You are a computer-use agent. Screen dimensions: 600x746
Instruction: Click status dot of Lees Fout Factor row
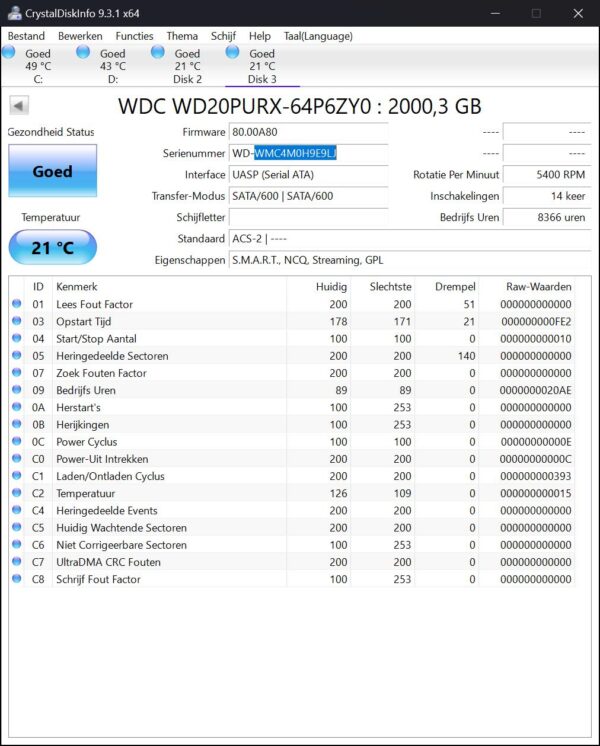[x=17, y=304]
